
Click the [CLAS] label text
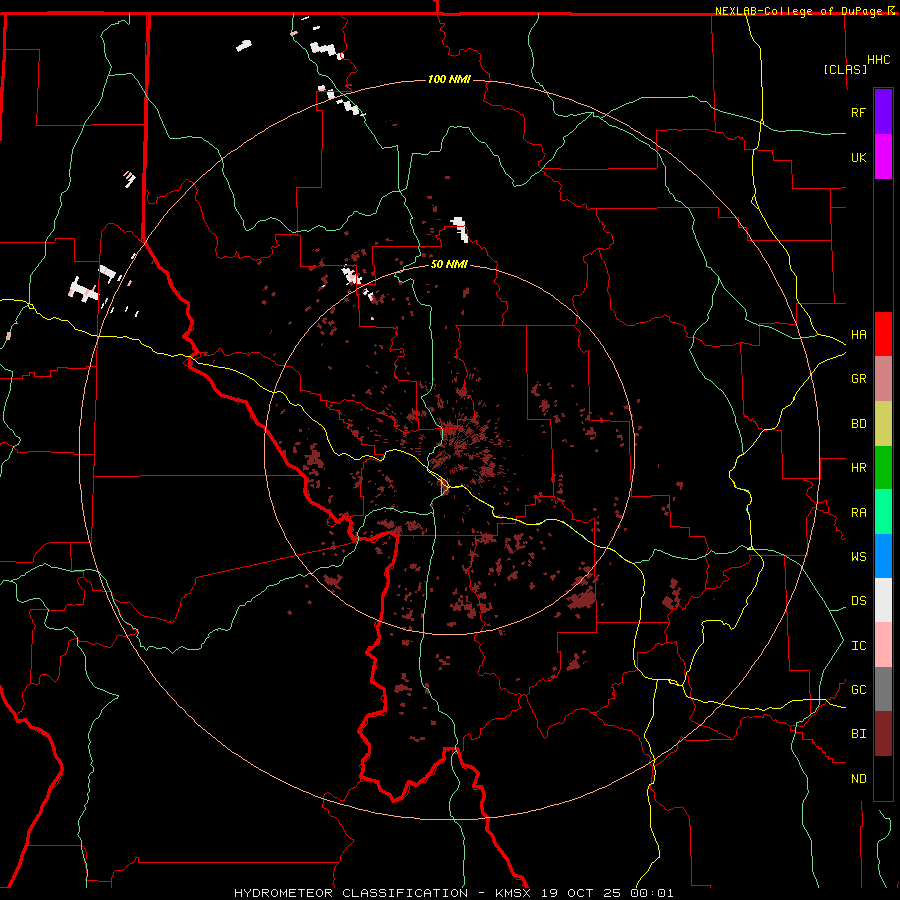(845, 69)
